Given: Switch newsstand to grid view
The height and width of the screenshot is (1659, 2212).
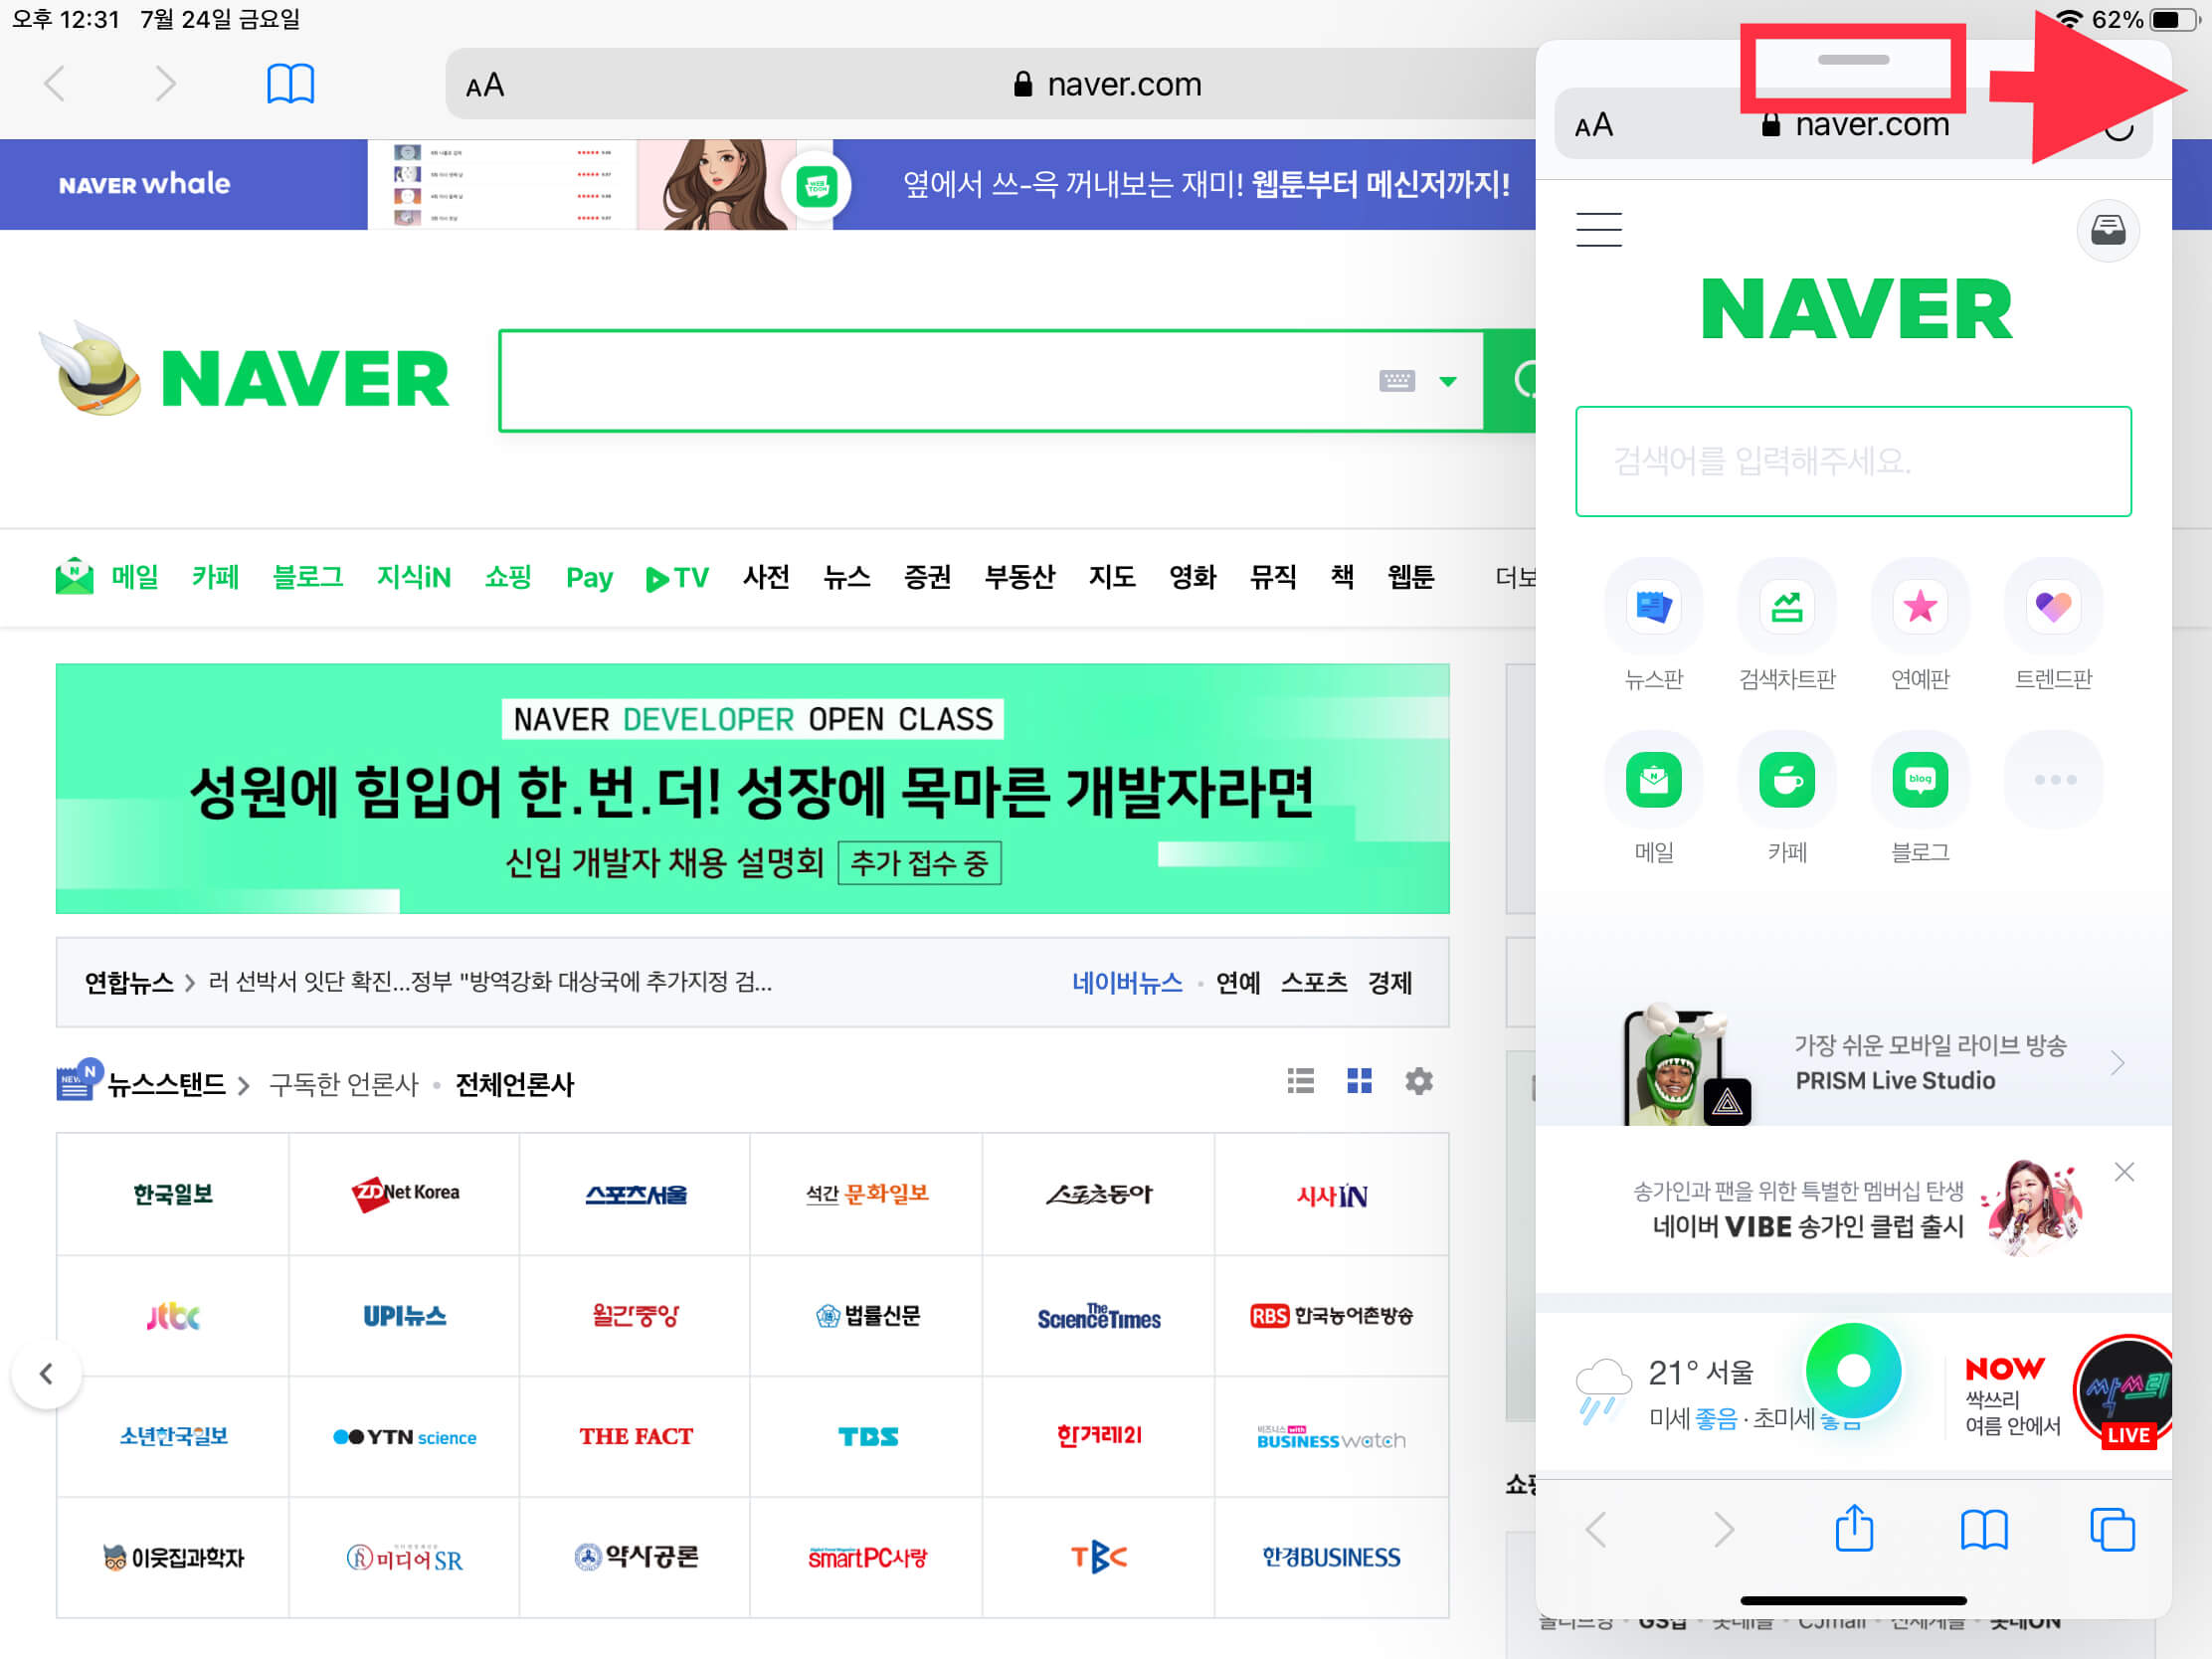Looking at the screenshot, I should coord(1359,1081).
